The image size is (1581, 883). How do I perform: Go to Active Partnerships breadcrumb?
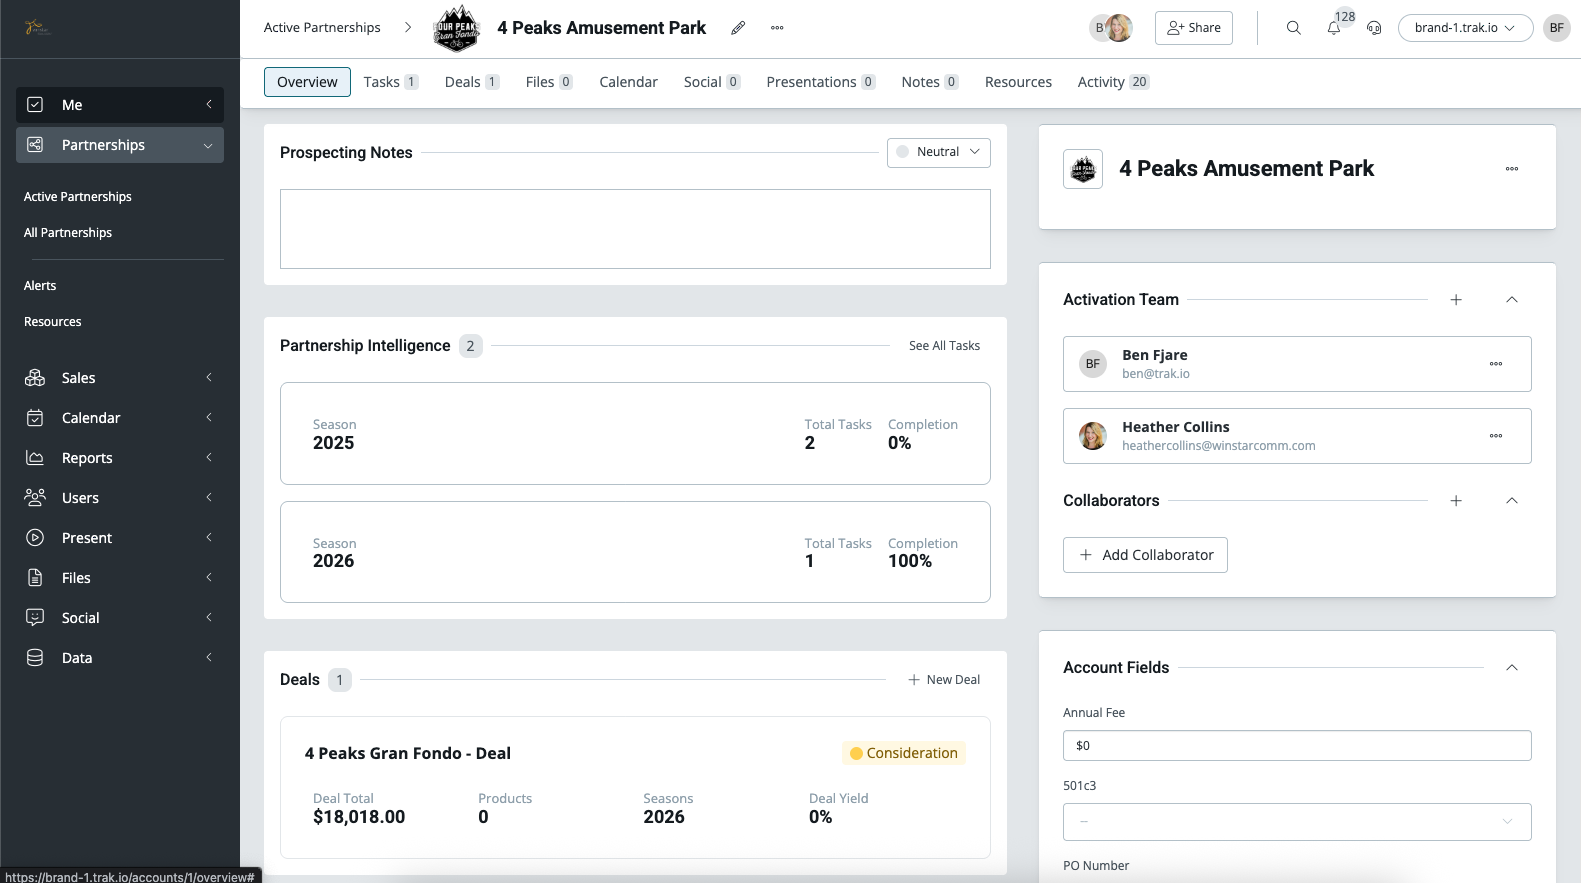click(x=322, y=28)
